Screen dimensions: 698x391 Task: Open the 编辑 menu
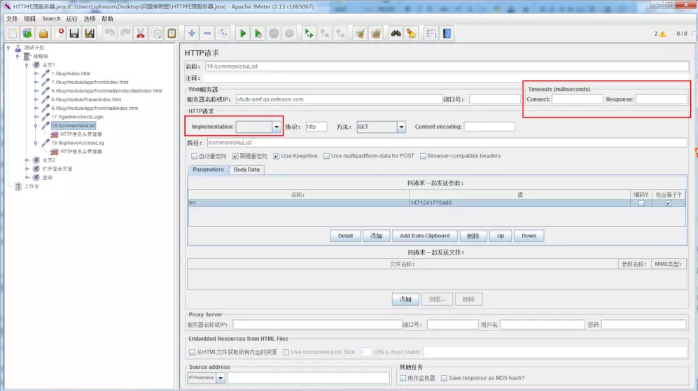pos(30,19)
